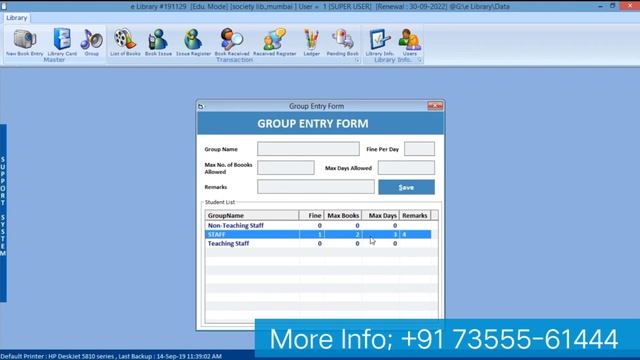Select the Teaching Staff row
Image resolution: width=640 pixels, height=360 pixels.
[318, 243]
